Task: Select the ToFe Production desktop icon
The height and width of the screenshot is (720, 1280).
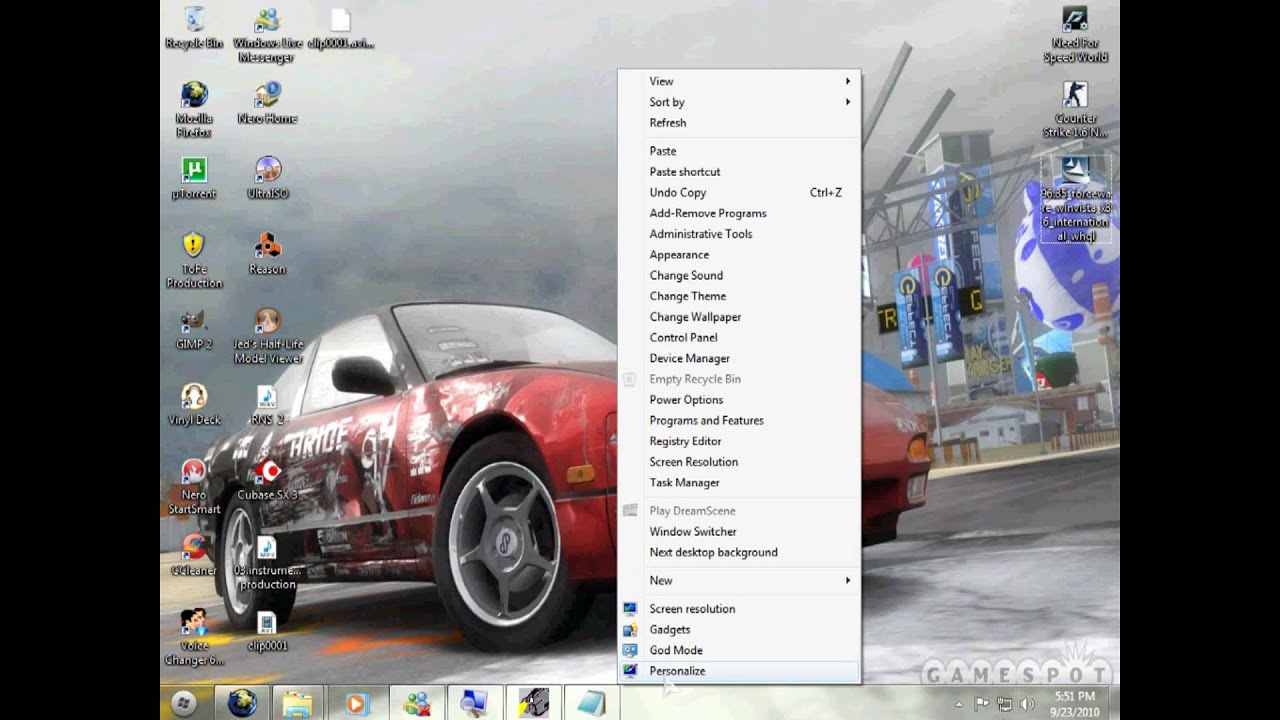Action: (194, 260)
